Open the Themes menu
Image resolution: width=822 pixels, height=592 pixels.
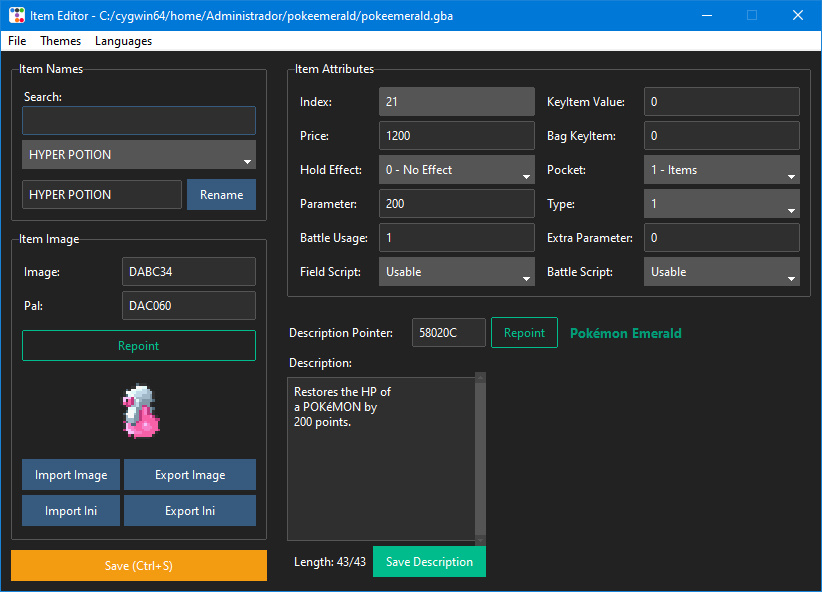point(61,41)
